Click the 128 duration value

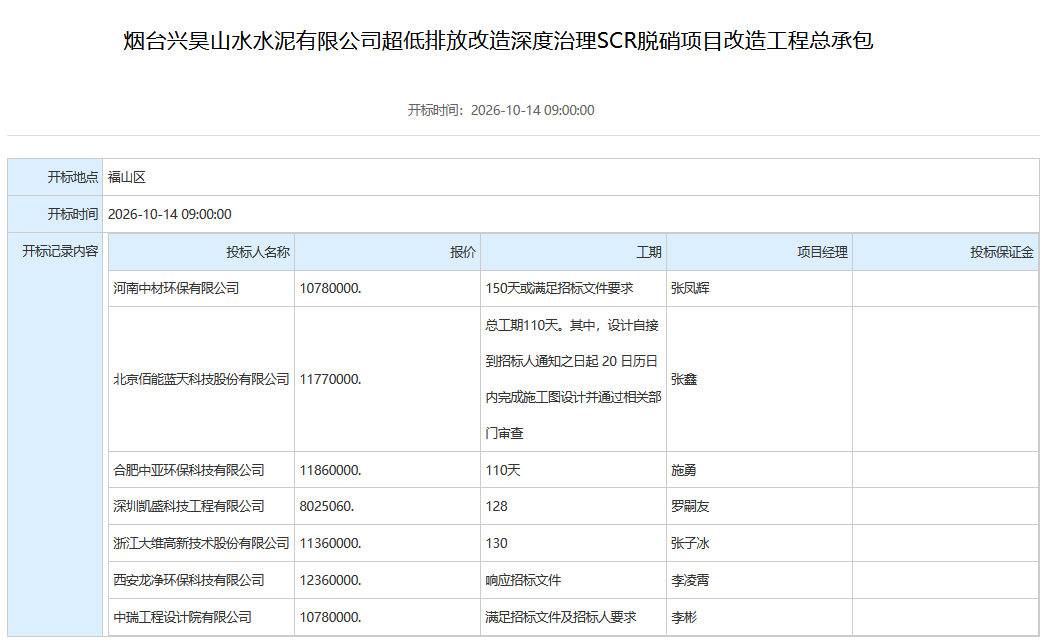[x=497, y=506]
